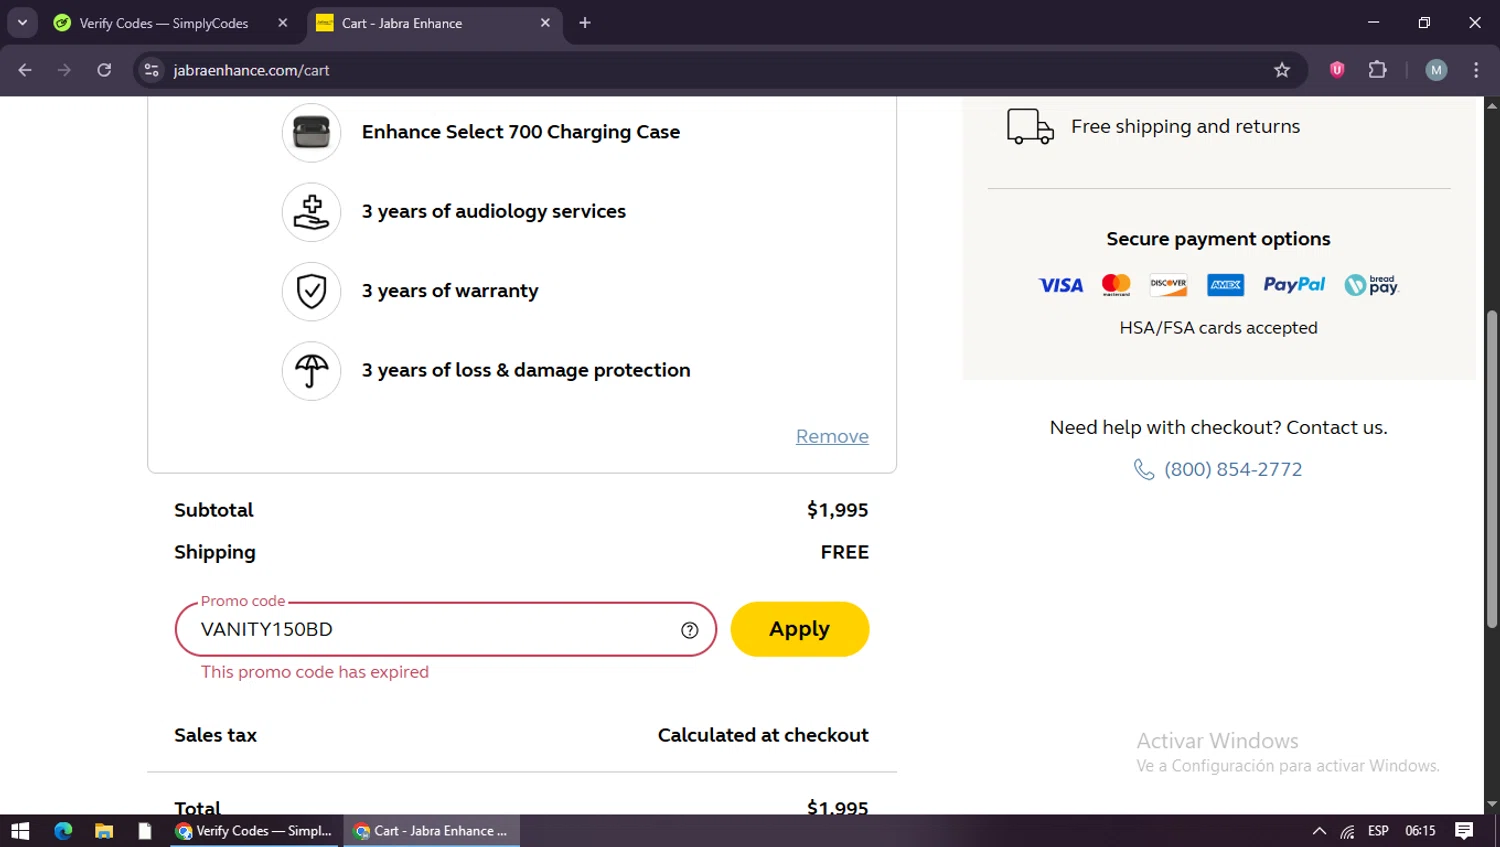Open a new browser tab

[x=585, y=23]
